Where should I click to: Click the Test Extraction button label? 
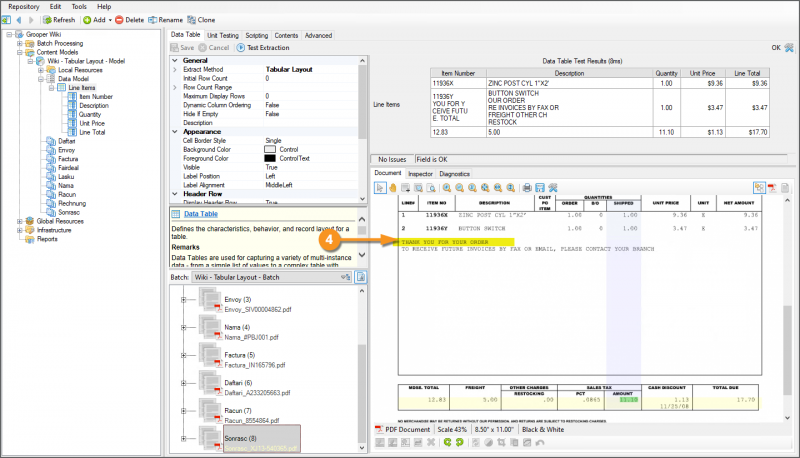(x=268, y=48)
